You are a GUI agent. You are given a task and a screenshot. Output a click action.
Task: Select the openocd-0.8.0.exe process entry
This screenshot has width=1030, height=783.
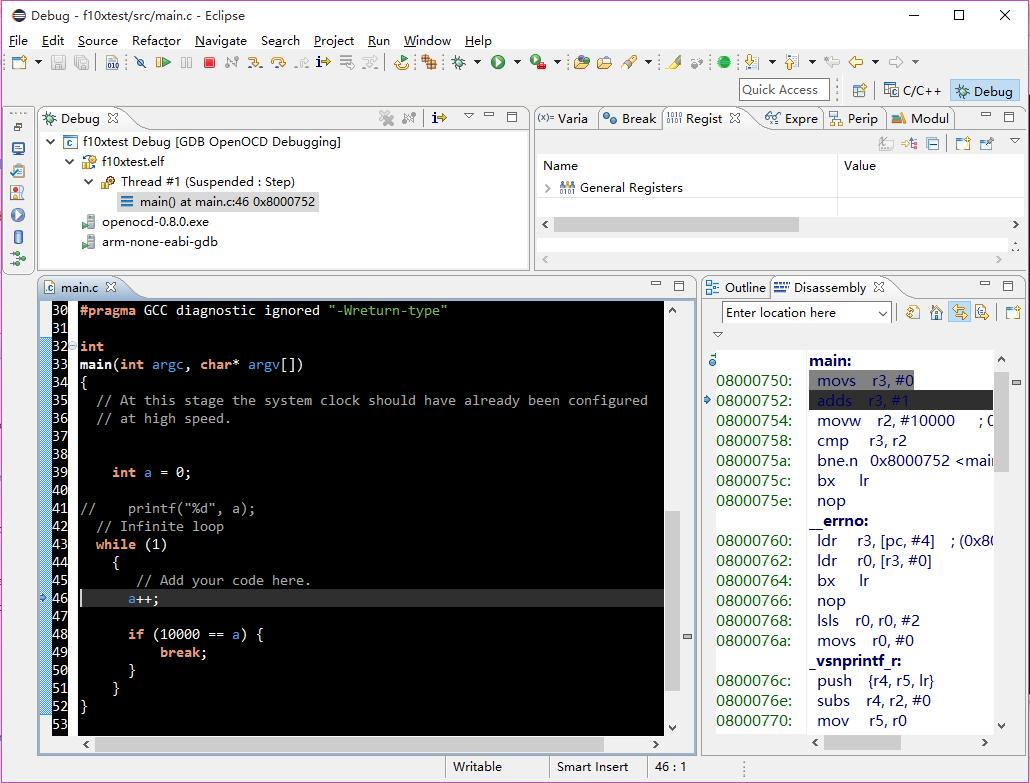point(155,222)
